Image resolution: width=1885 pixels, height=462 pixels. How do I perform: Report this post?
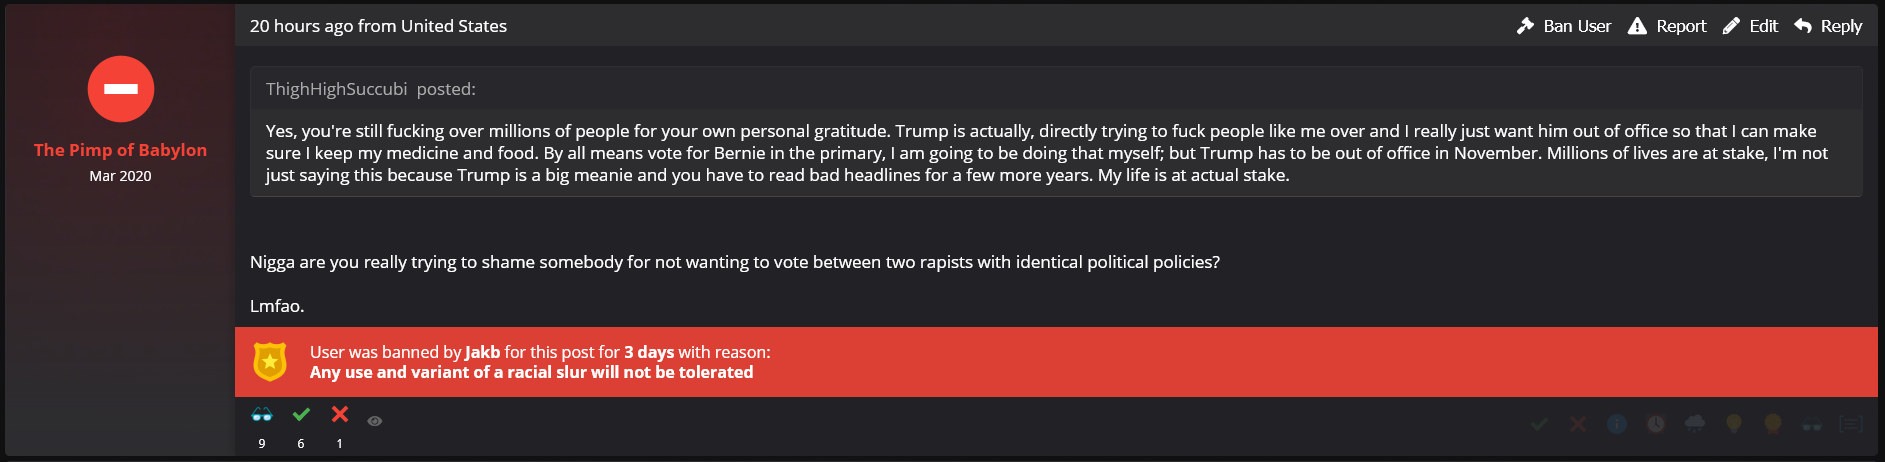[x=1667, y=26]
